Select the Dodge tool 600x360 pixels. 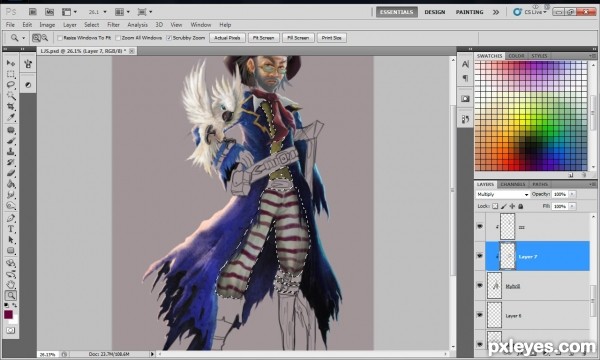(11, 206)
